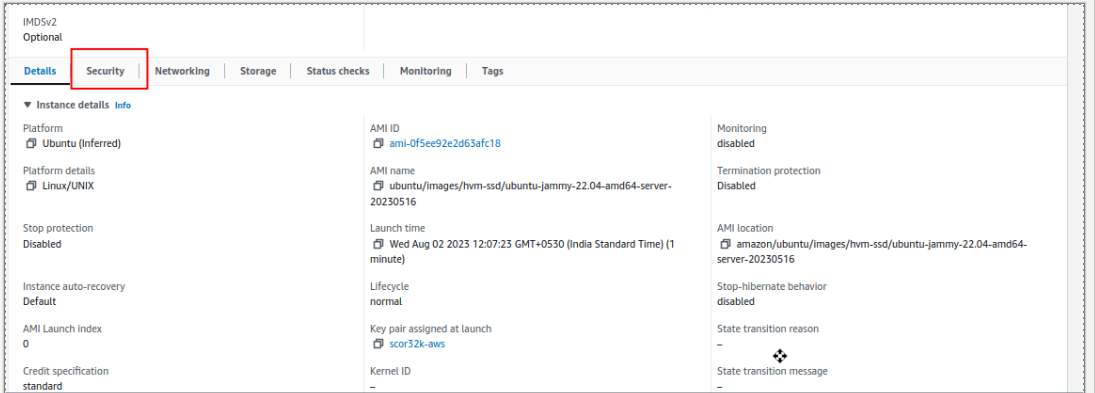Screen dimensions: 1095x393
Task: Collapse the Instance details section
Action: 27,105
